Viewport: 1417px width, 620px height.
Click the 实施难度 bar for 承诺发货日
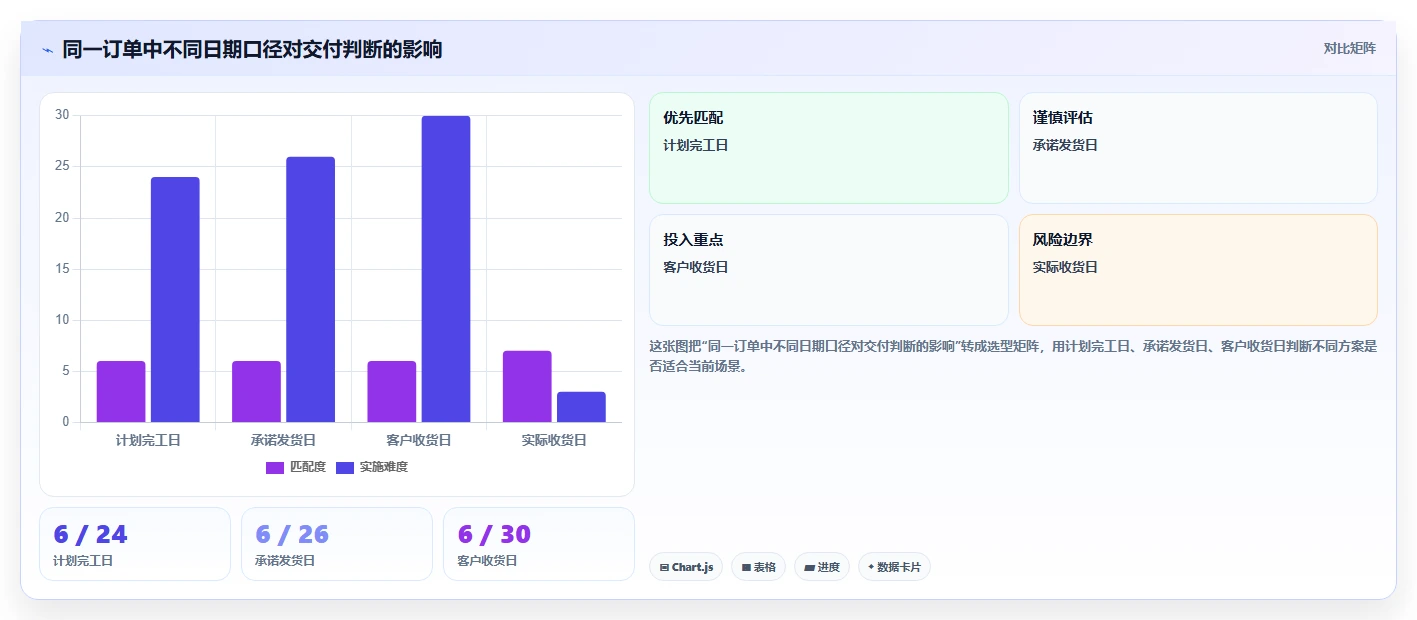[310, 289]
